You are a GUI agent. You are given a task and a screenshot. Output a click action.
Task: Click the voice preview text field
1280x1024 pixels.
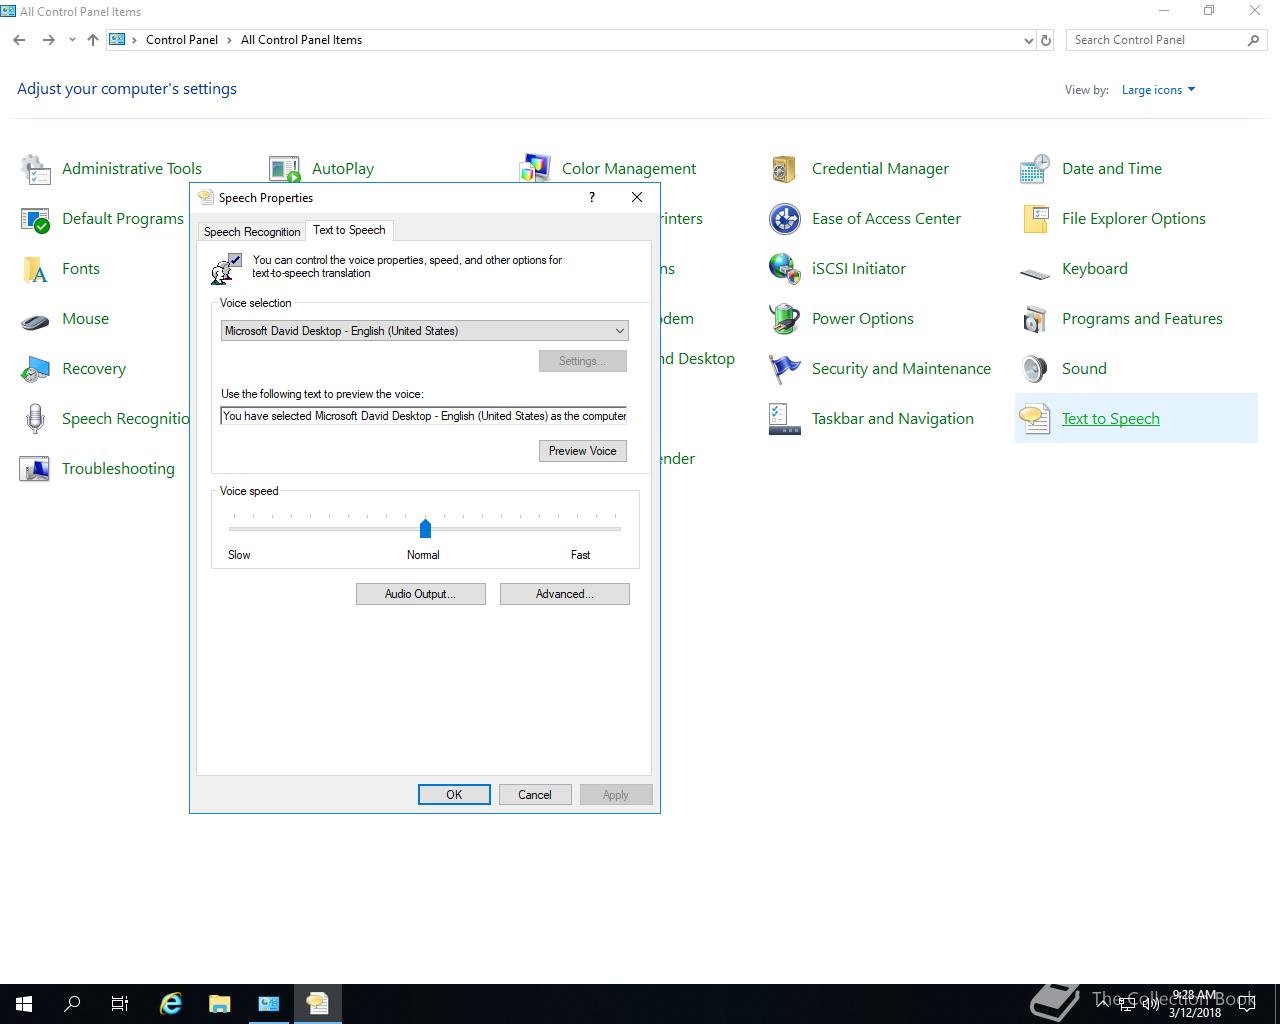pos(424,416)
